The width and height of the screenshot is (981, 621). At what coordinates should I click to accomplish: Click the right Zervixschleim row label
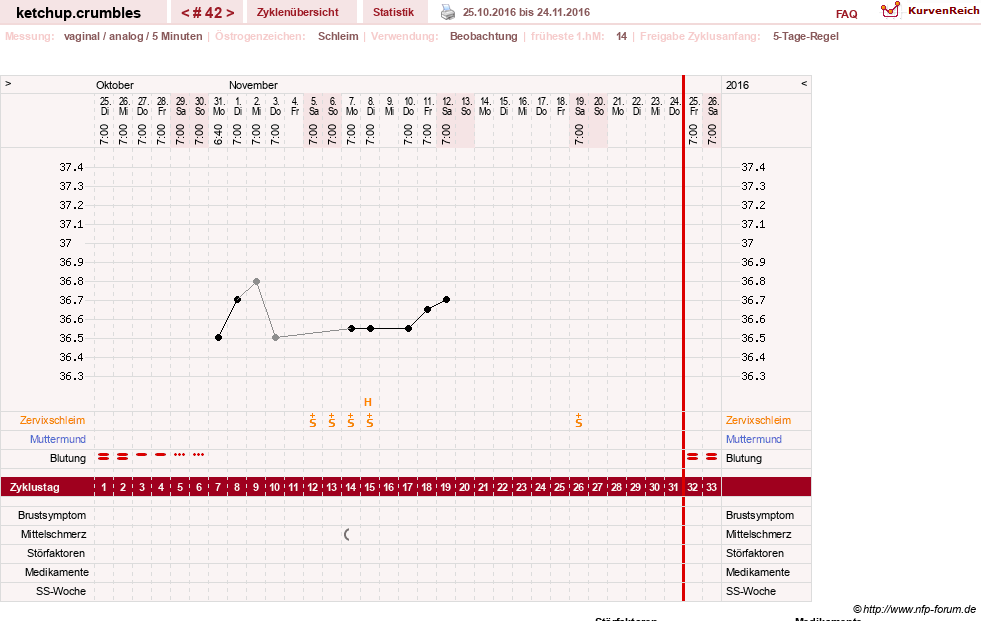(758, 420)
